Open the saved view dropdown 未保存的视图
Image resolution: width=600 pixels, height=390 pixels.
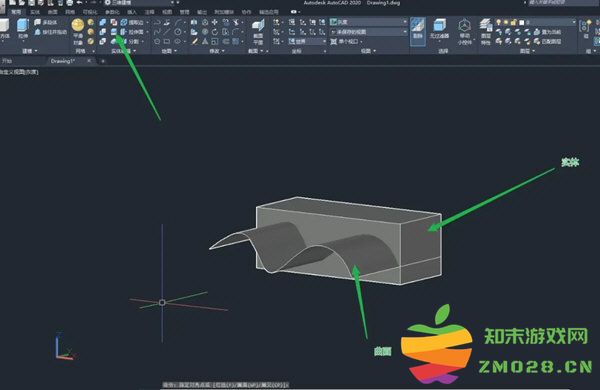pos(368,32)
